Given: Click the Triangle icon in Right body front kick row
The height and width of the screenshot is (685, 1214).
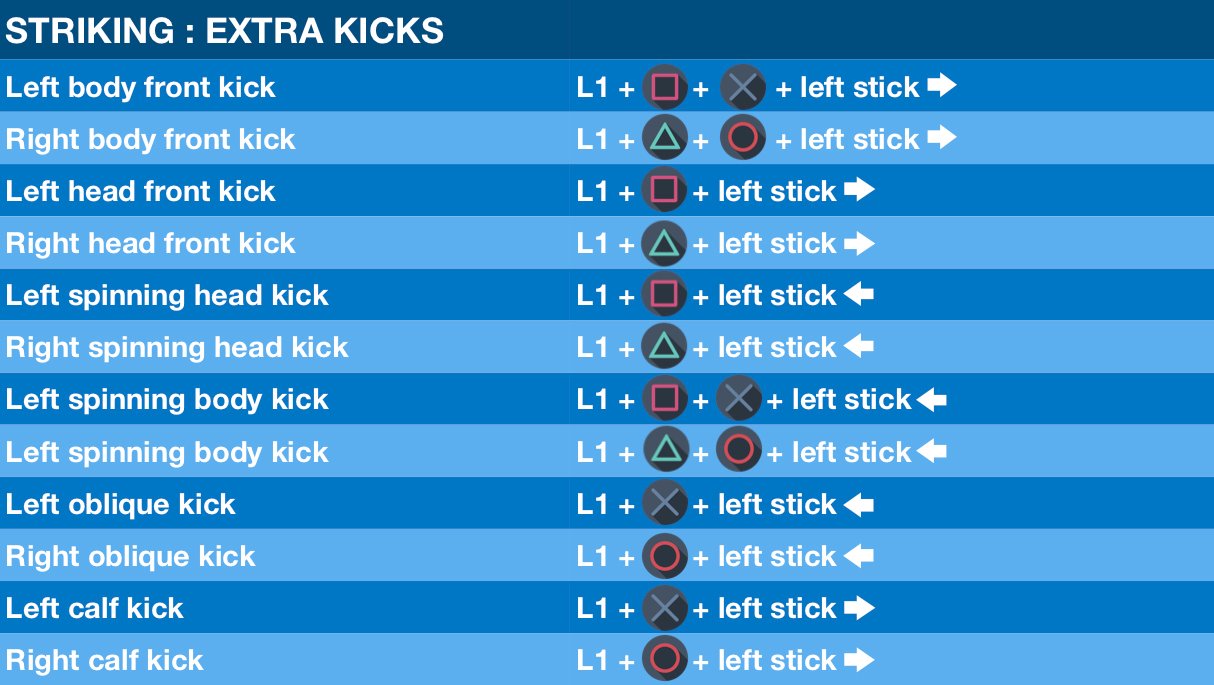Looking at the screenshot, I should pyautogui.click(x=664, y=139).
